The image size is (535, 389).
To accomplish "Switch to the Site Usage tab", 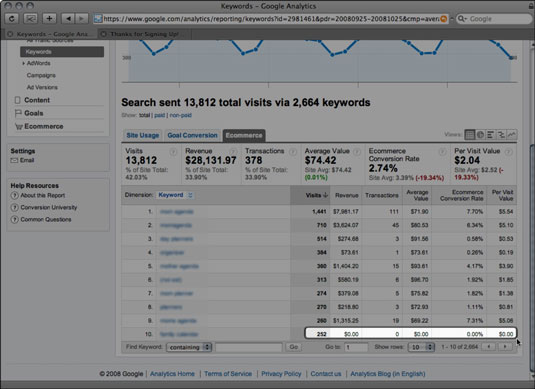I will [x=143, y=135].
